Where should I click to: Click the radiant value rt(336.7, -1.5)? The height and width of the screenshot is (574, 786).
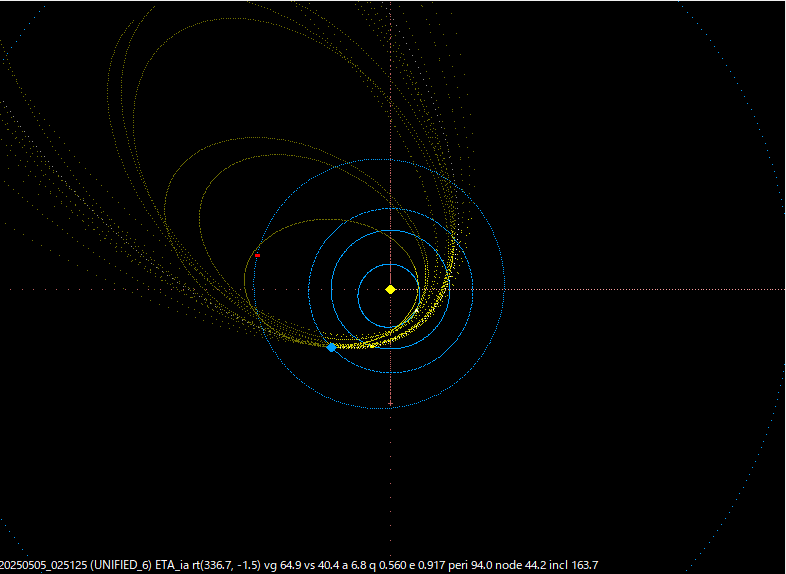click(227, 565)
